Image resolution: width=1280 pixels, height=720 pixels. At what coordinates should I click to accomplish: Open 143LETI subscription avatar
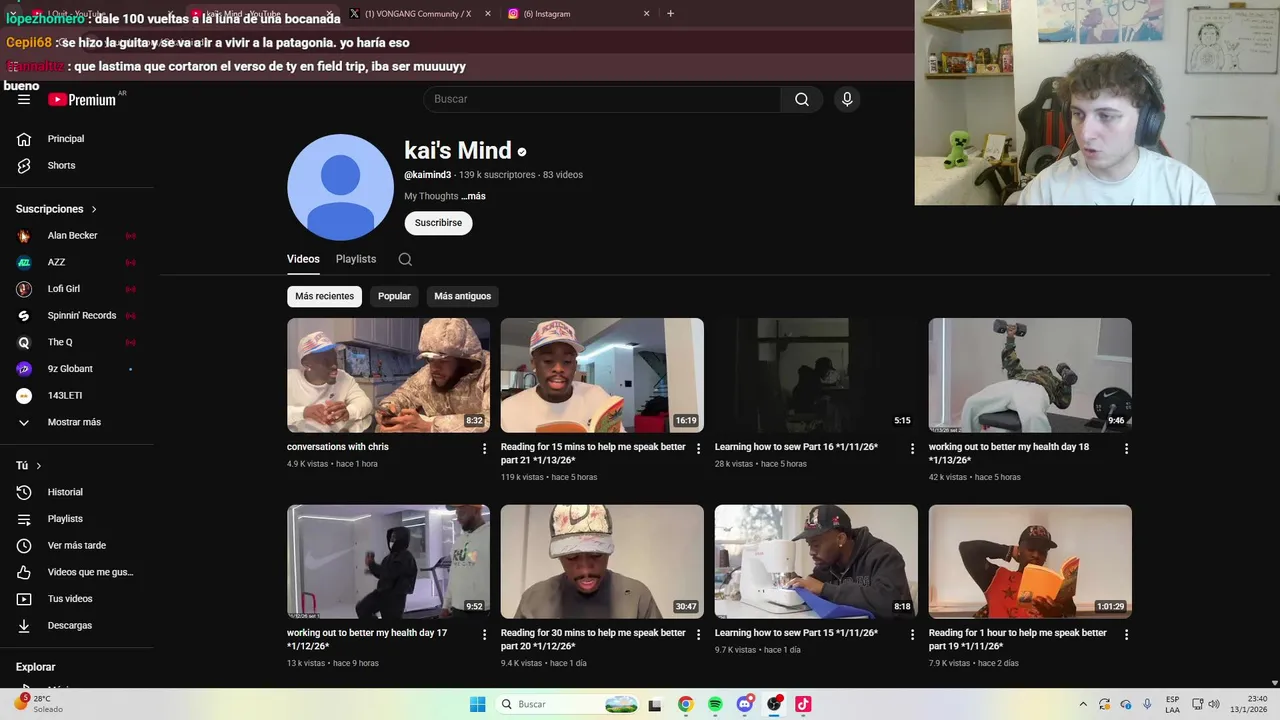tap(24, 396)
